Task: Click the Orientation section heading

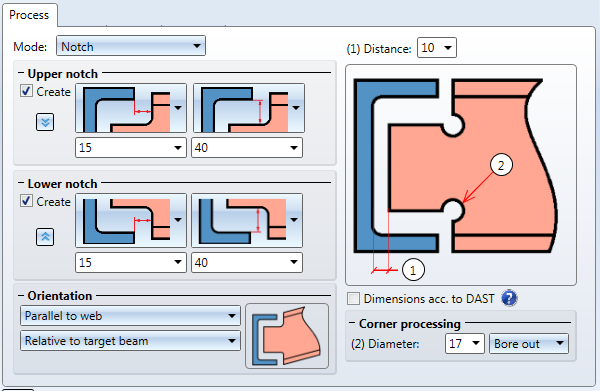Action: pyautogui.click(x=60, y=296)
